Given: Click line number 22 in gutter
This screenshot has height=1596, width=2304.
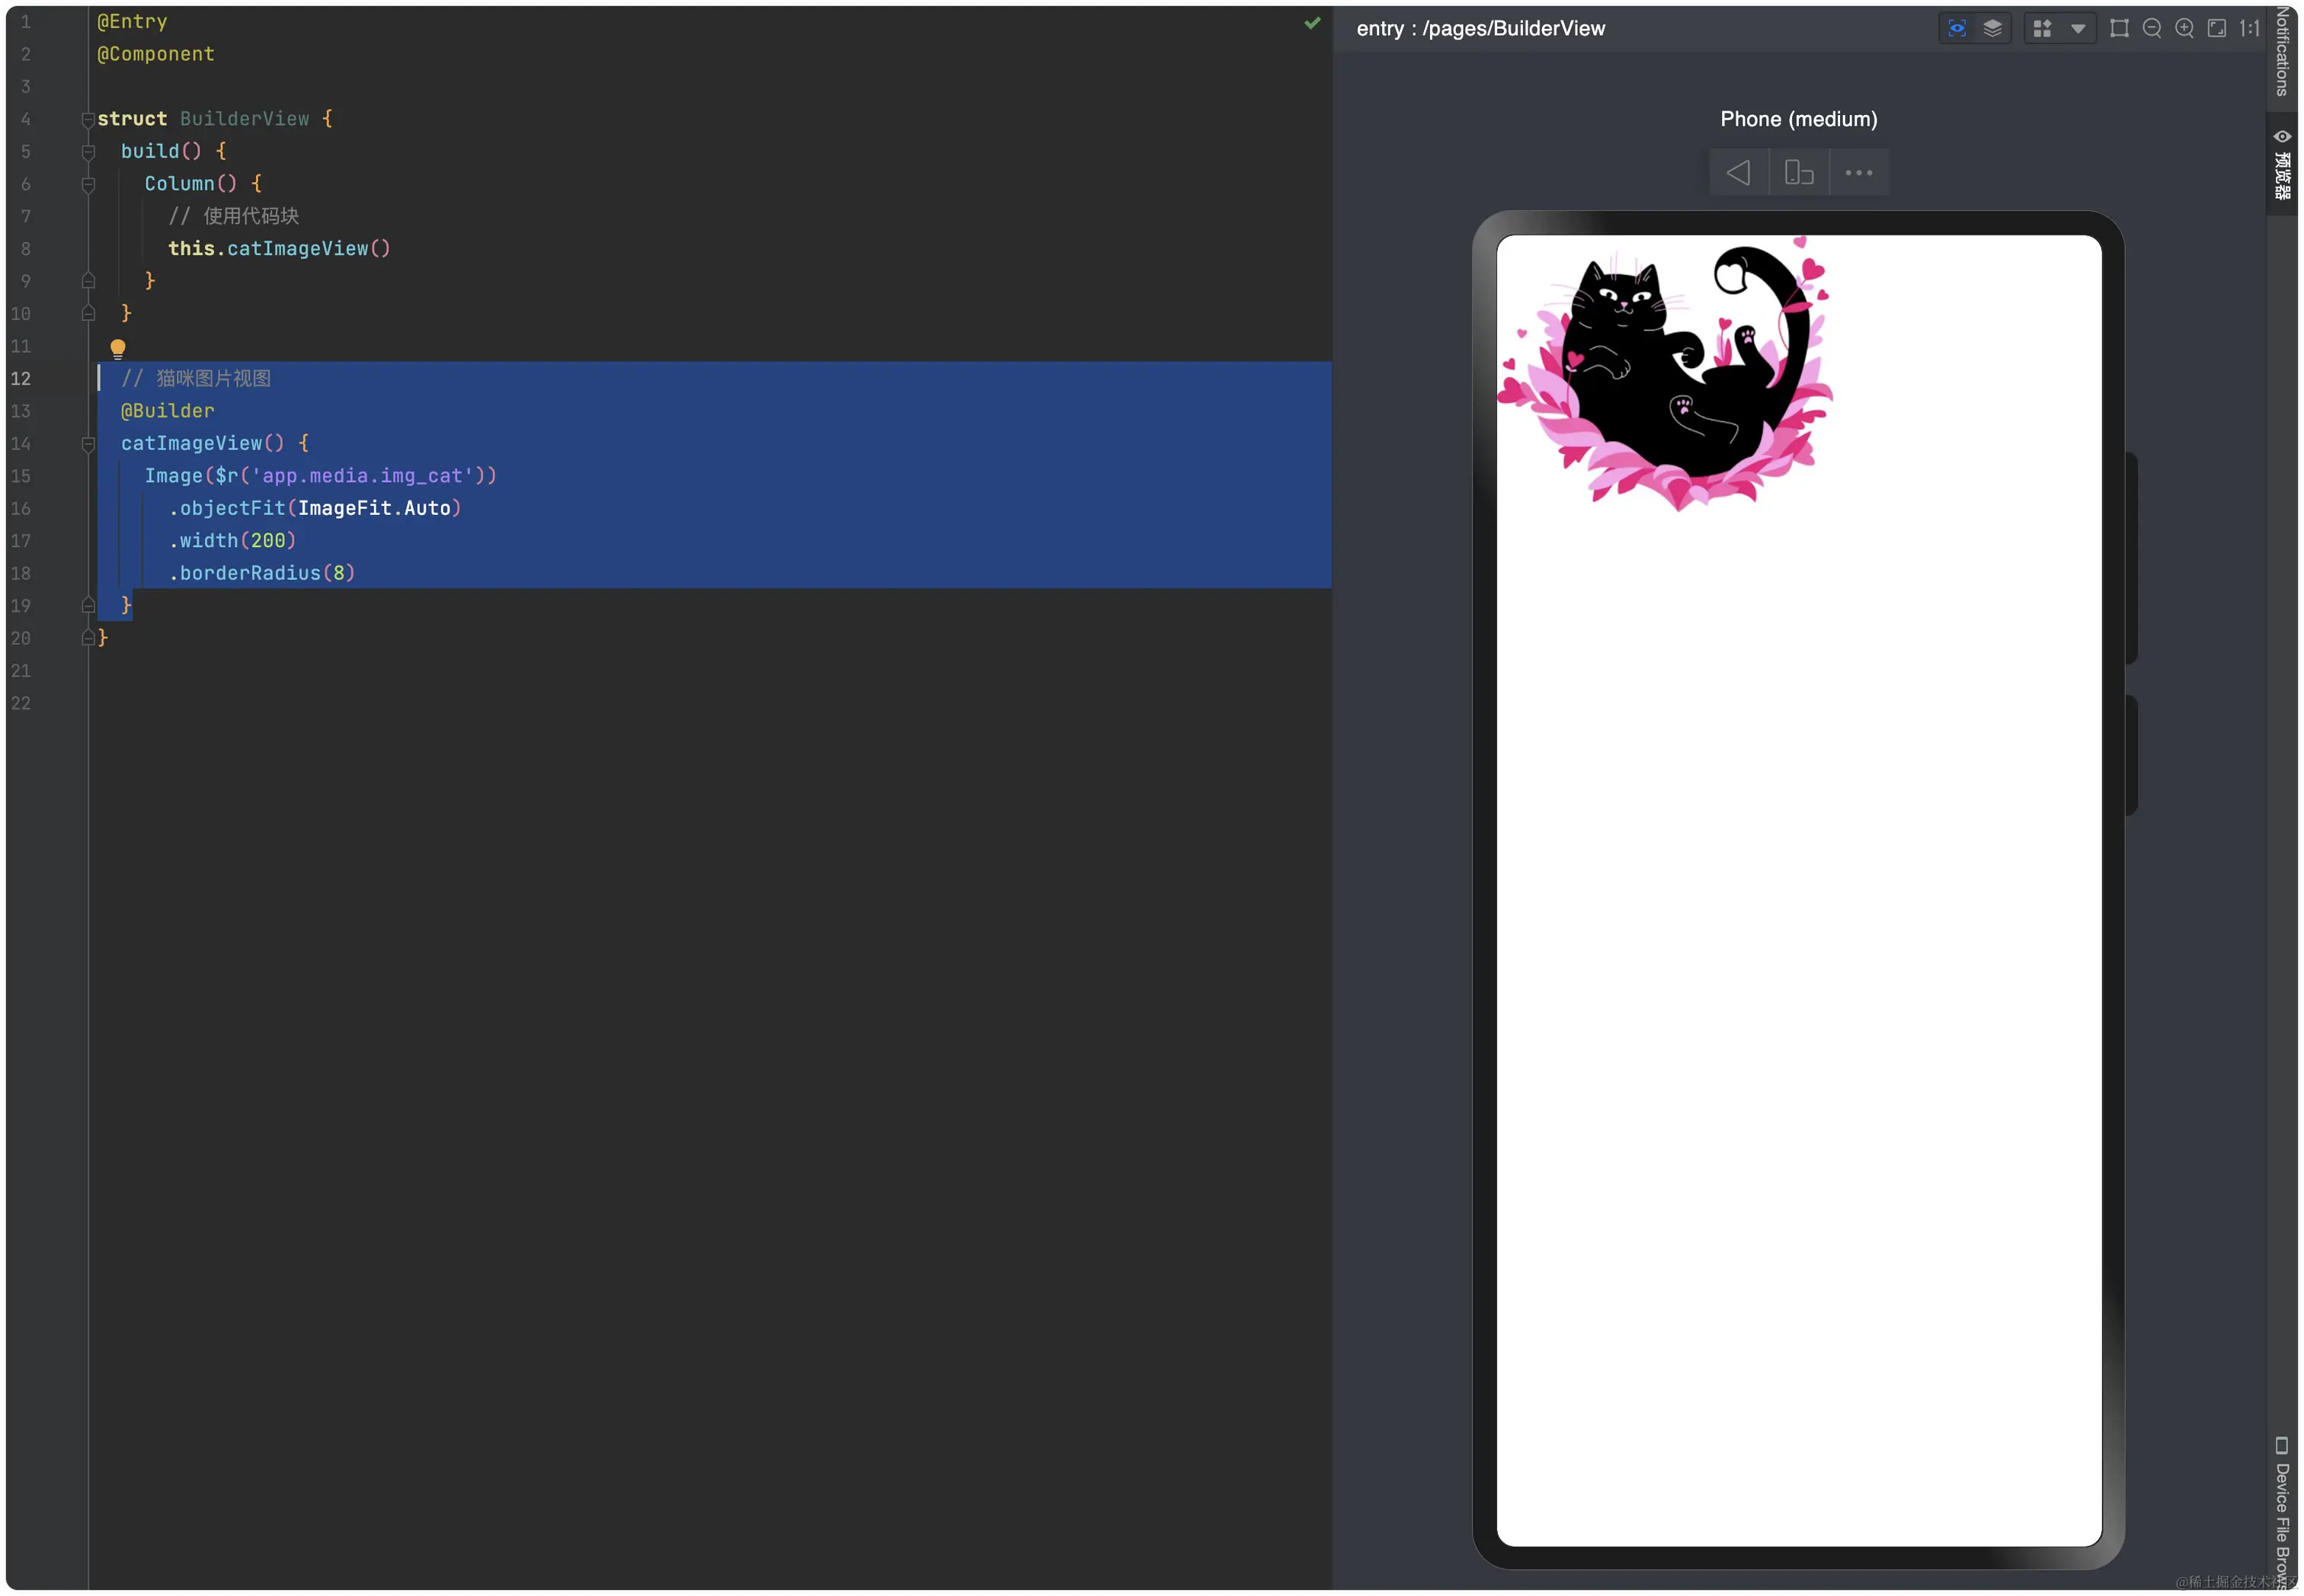Looking at the screenshot, I should [20, 703].
